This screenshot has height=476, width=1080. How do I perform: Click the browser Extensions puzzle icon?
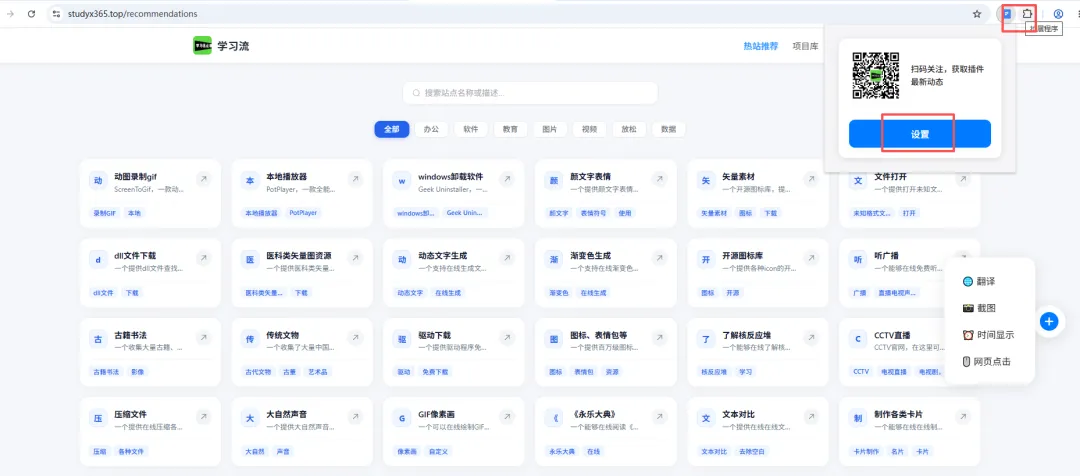1028,14
